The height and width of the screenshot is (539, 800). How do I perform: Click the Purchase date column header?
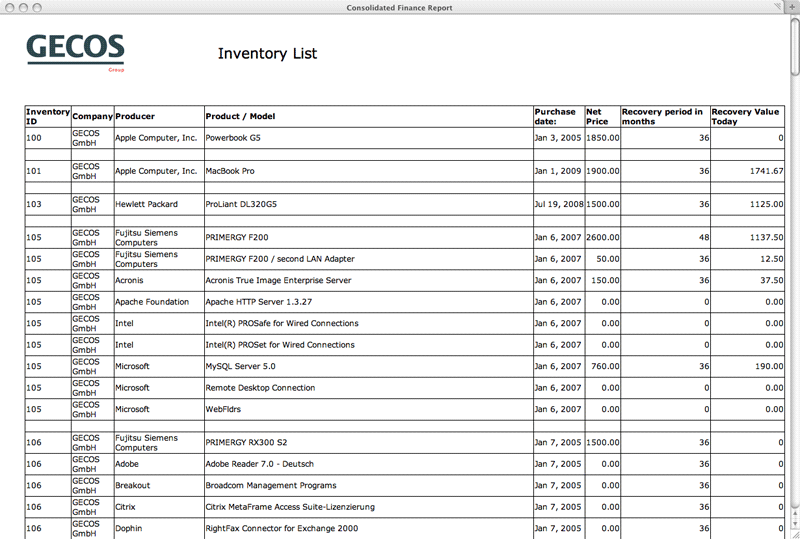point(559,116)
